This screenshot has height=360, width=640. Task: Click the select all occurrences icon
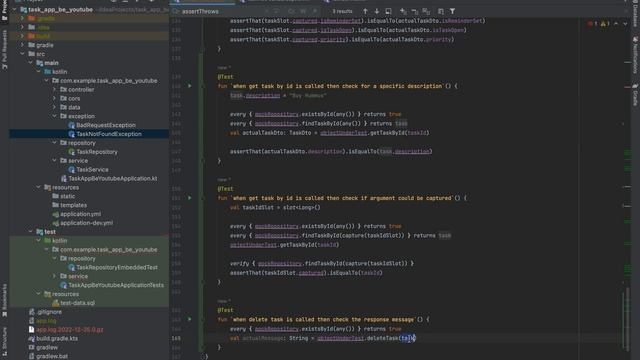(426, 11)
